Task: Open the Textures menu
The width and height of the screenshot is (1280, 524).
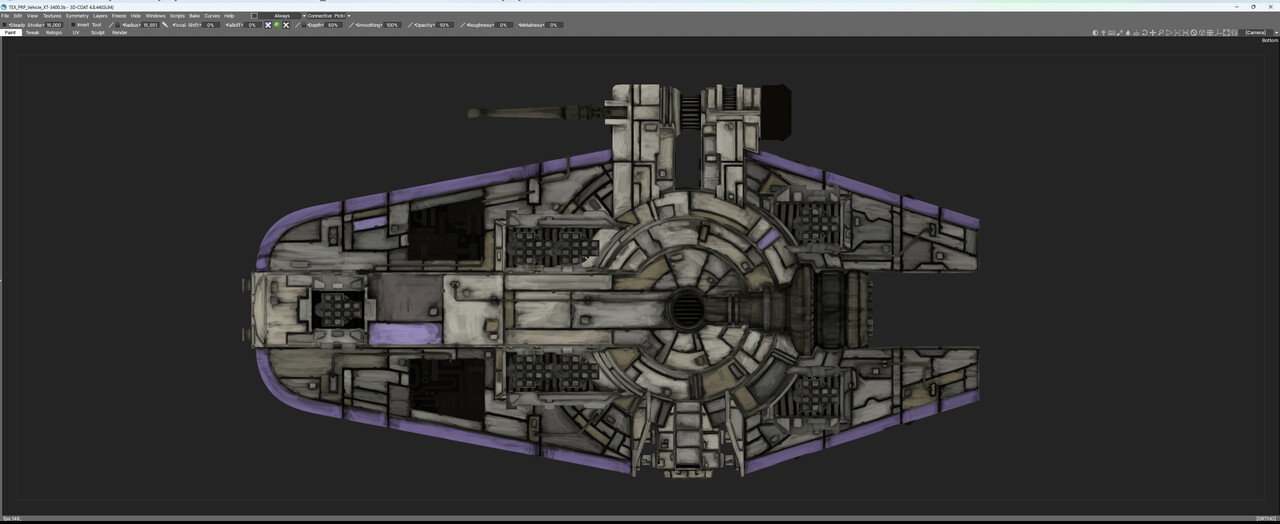Action: point(52,16)
